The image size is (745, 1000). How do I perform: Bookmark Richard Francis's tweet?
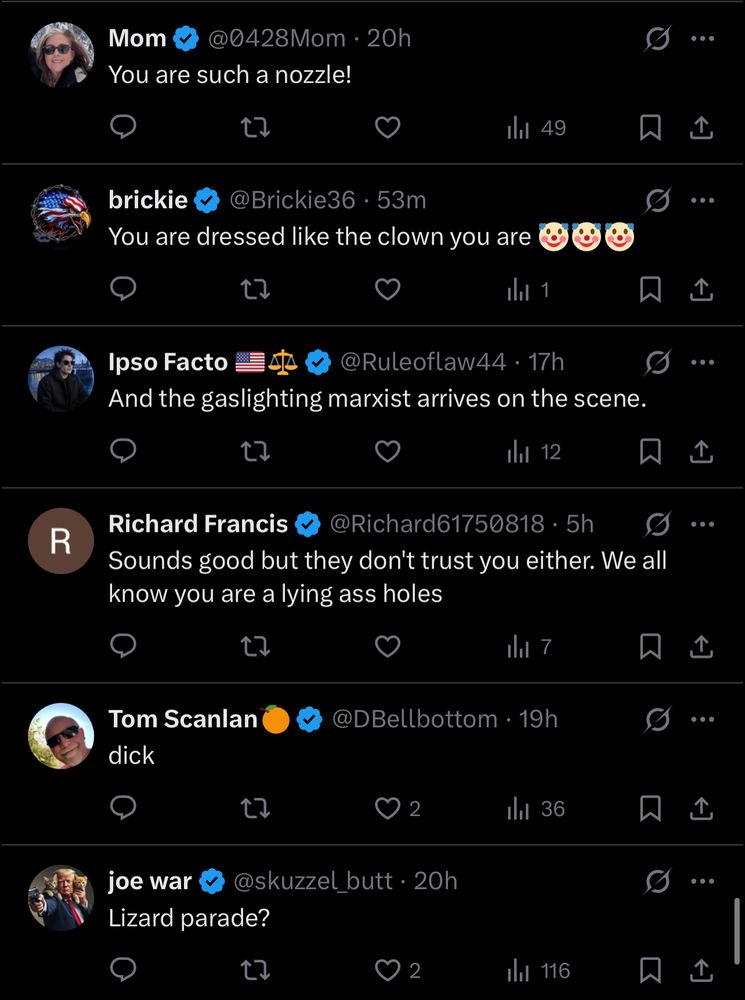click(x=650, y=647)
